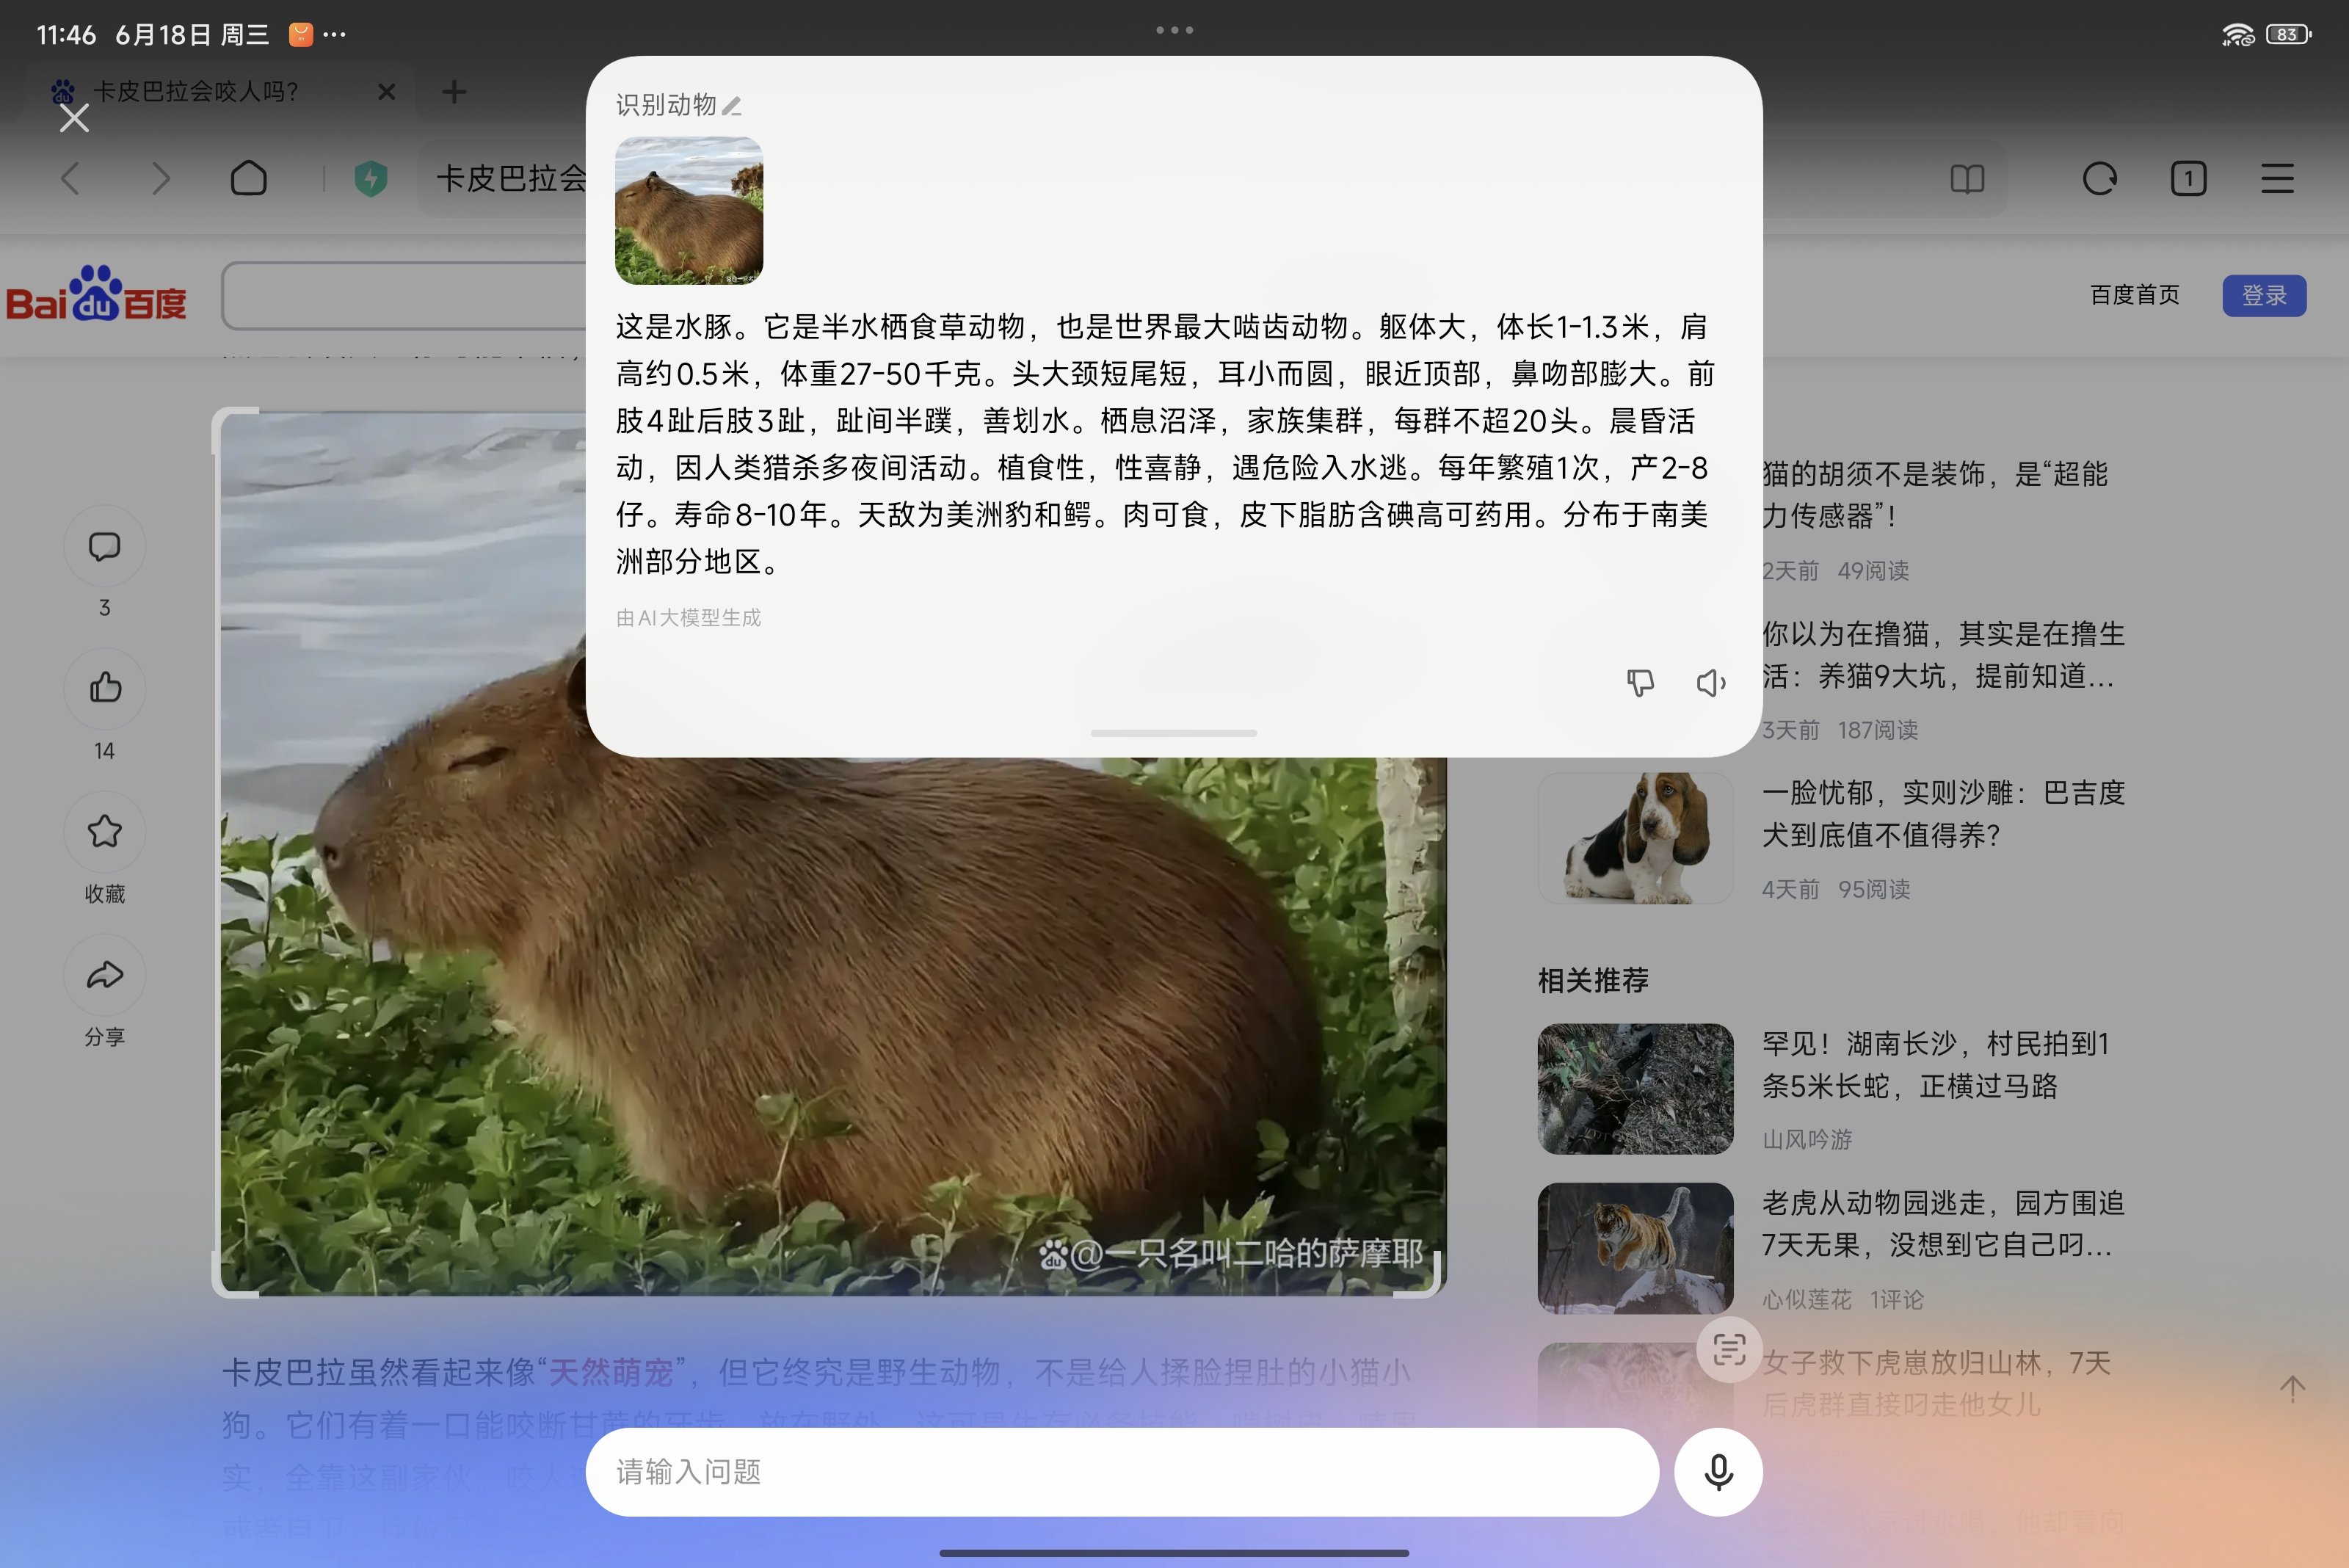The height and width of the screenshot is (1568, 2349).
Task: Close the 卡皮巴拉会咬人吗 tab
Action: click(x=387, y=92)
